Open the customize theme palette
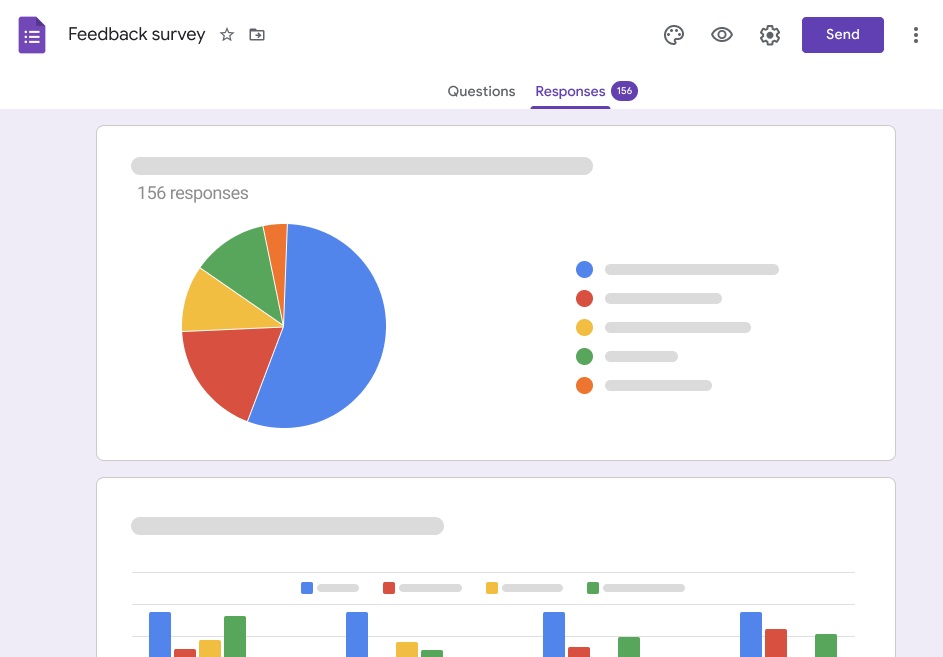Viewport: 943px width, 657px height. [x=674, y=35]
